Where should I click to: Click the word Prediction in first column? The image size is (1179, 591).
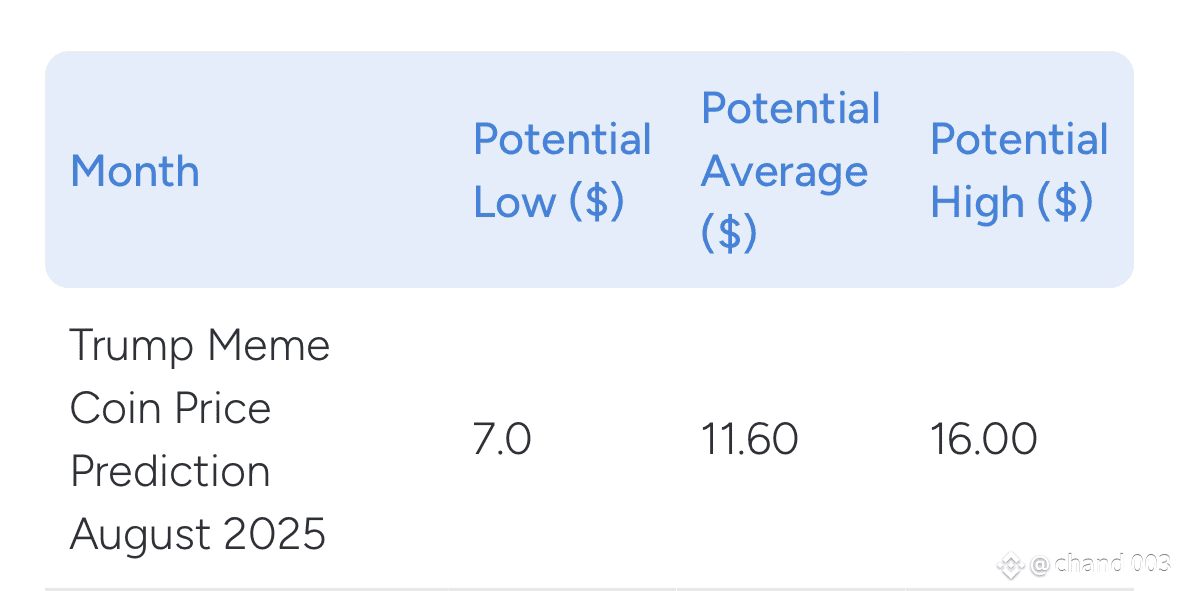click(x=170, y=471)
